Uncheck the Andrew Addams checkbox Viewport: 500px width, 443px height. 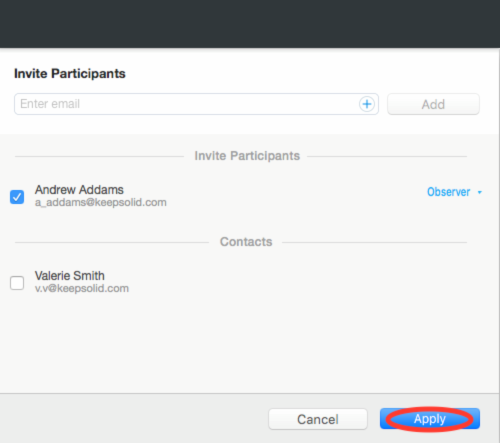17,197
